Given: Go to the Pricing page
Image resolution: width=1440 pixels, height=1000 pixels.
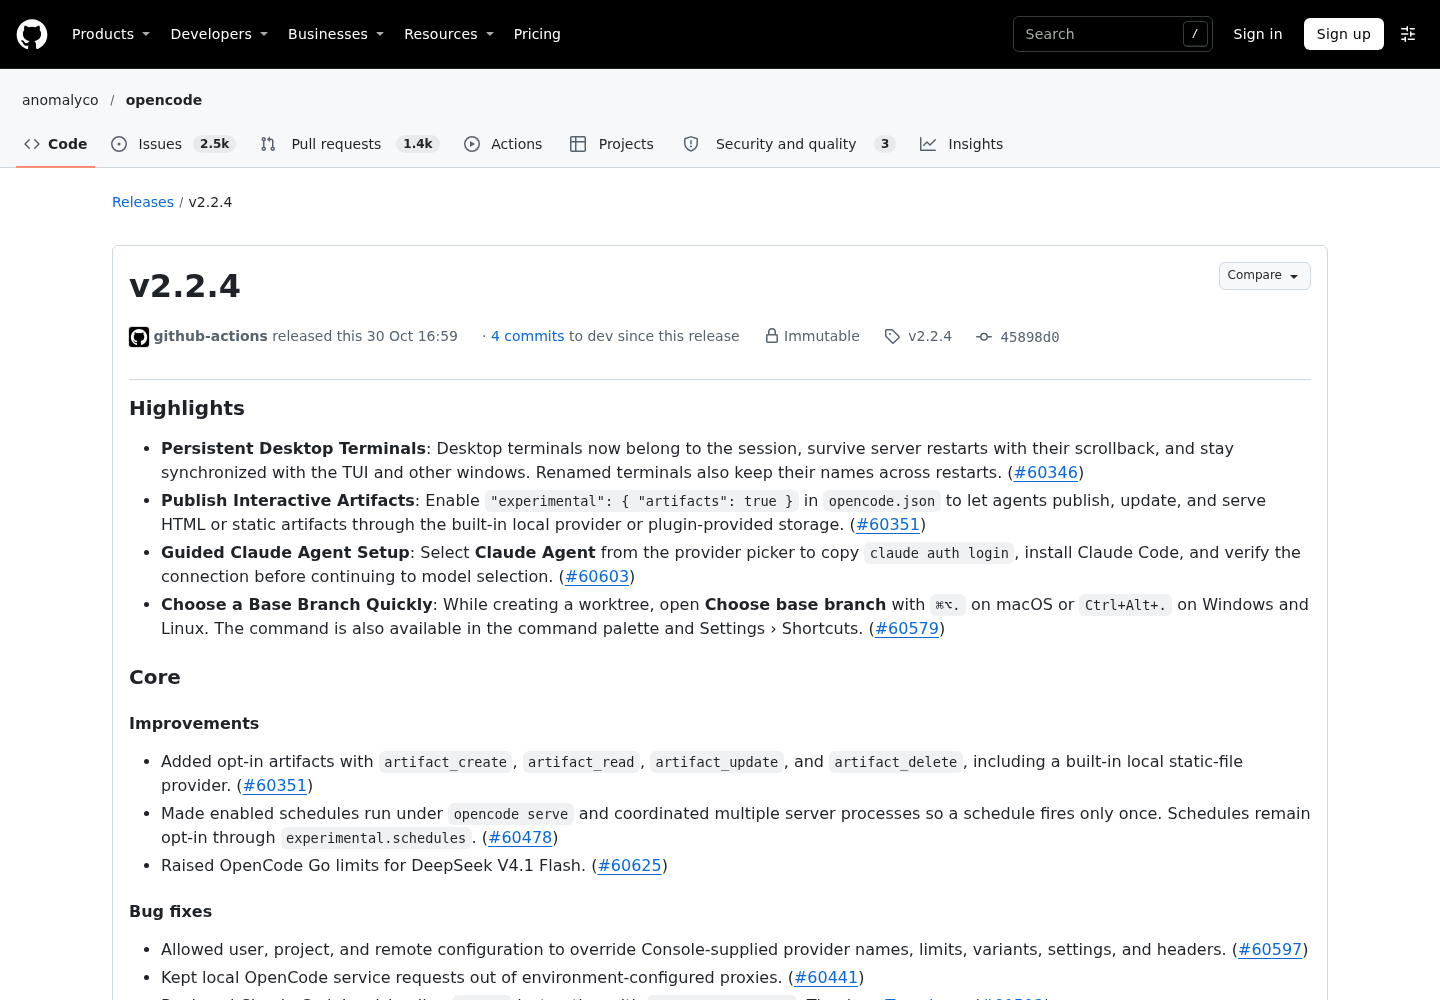Looking at the screenshot, I should [537, 34].
